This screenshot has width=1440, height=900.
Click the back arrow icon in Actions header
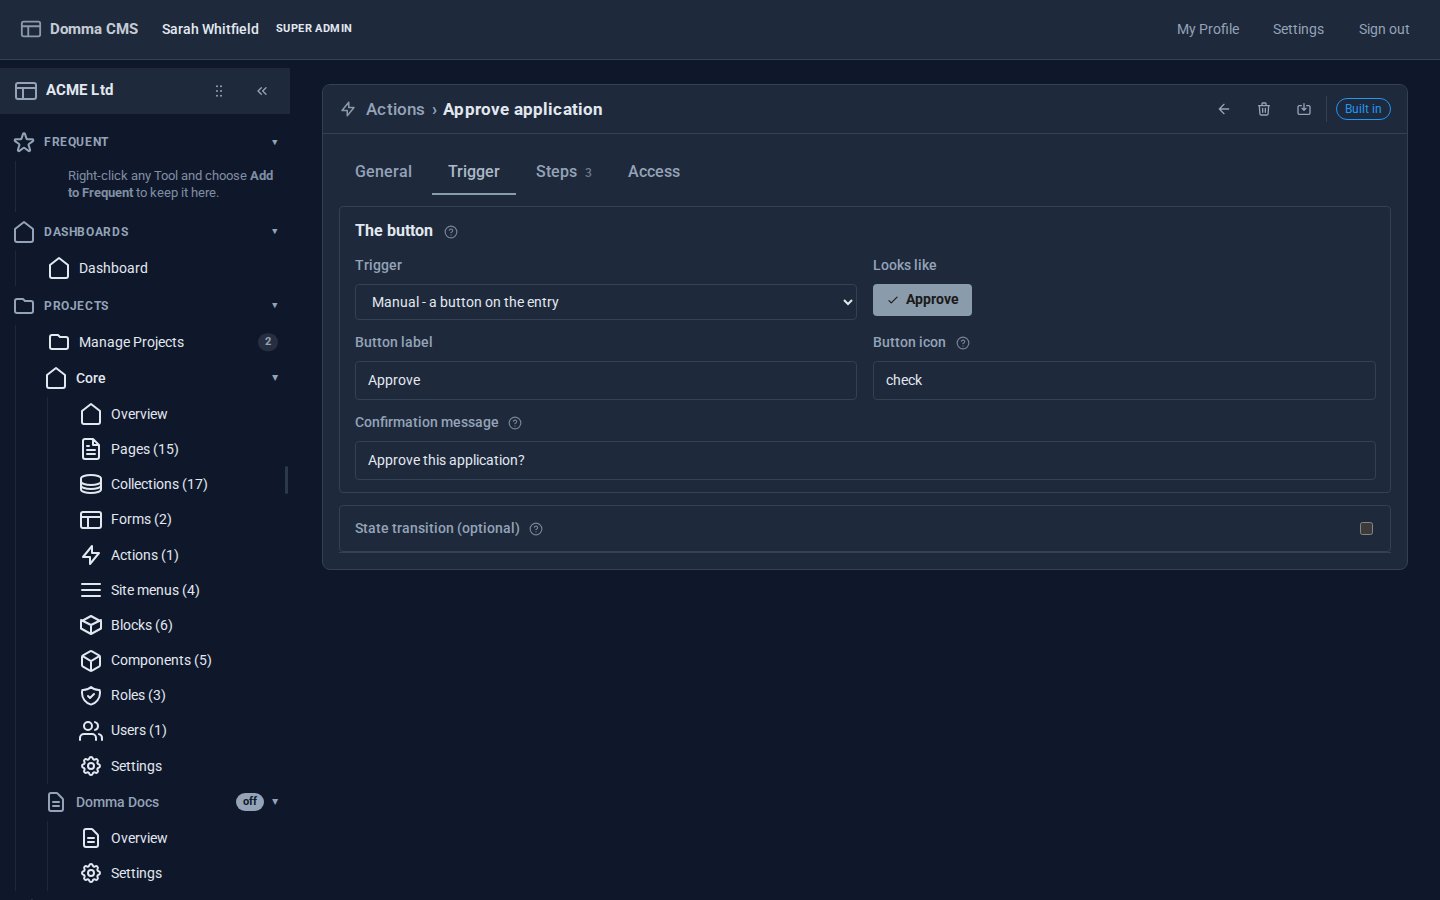click(x=1224, y=109)
